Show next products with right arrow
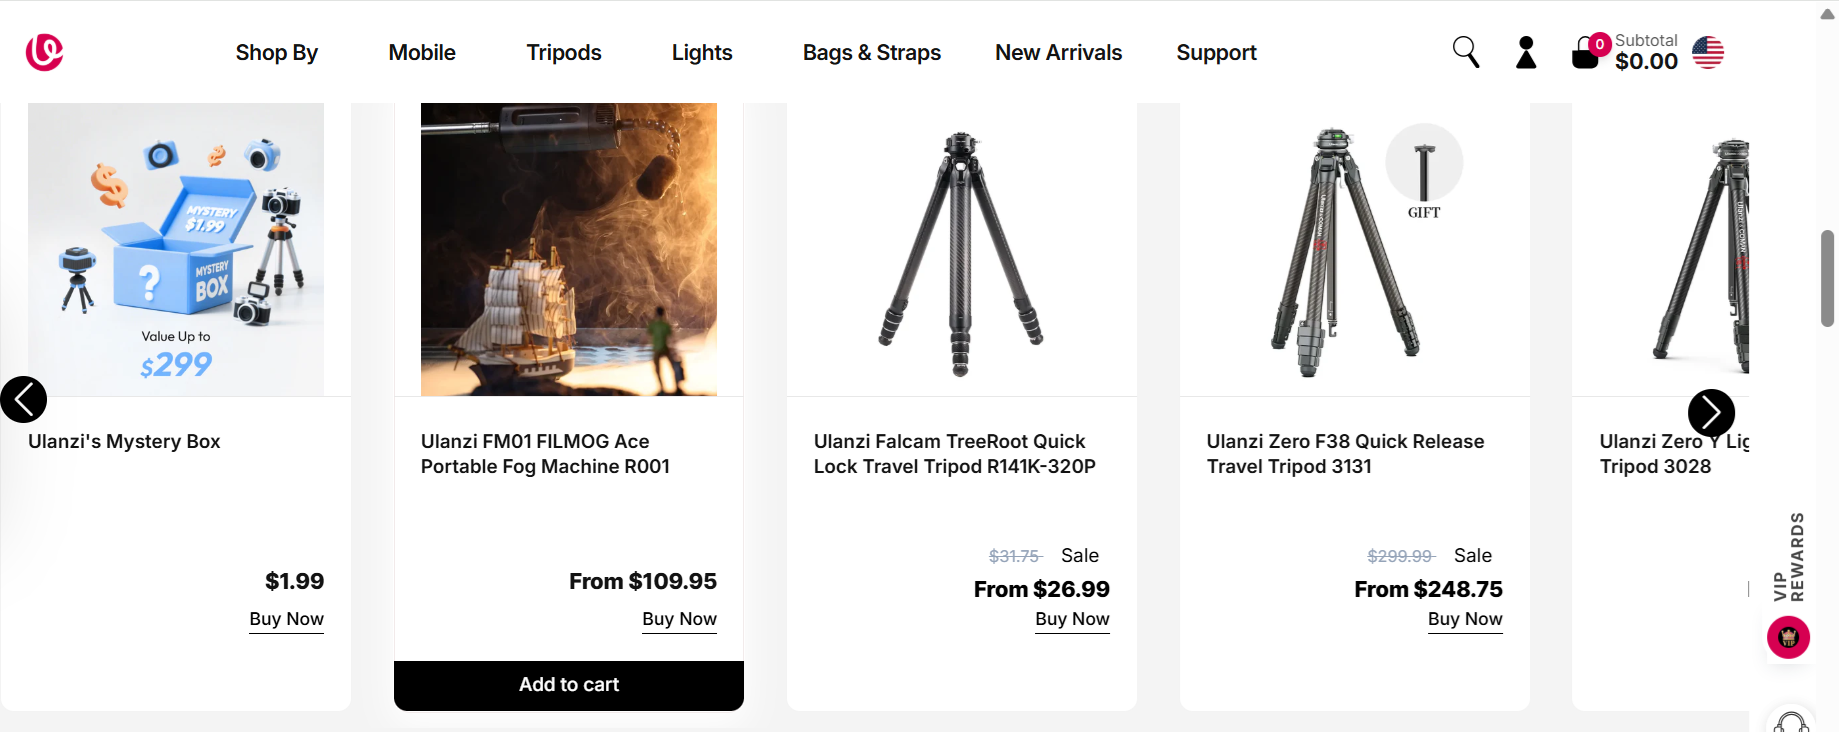Image resolution: width=1839 pixels, height=732 pixels. click(1711, 412)
